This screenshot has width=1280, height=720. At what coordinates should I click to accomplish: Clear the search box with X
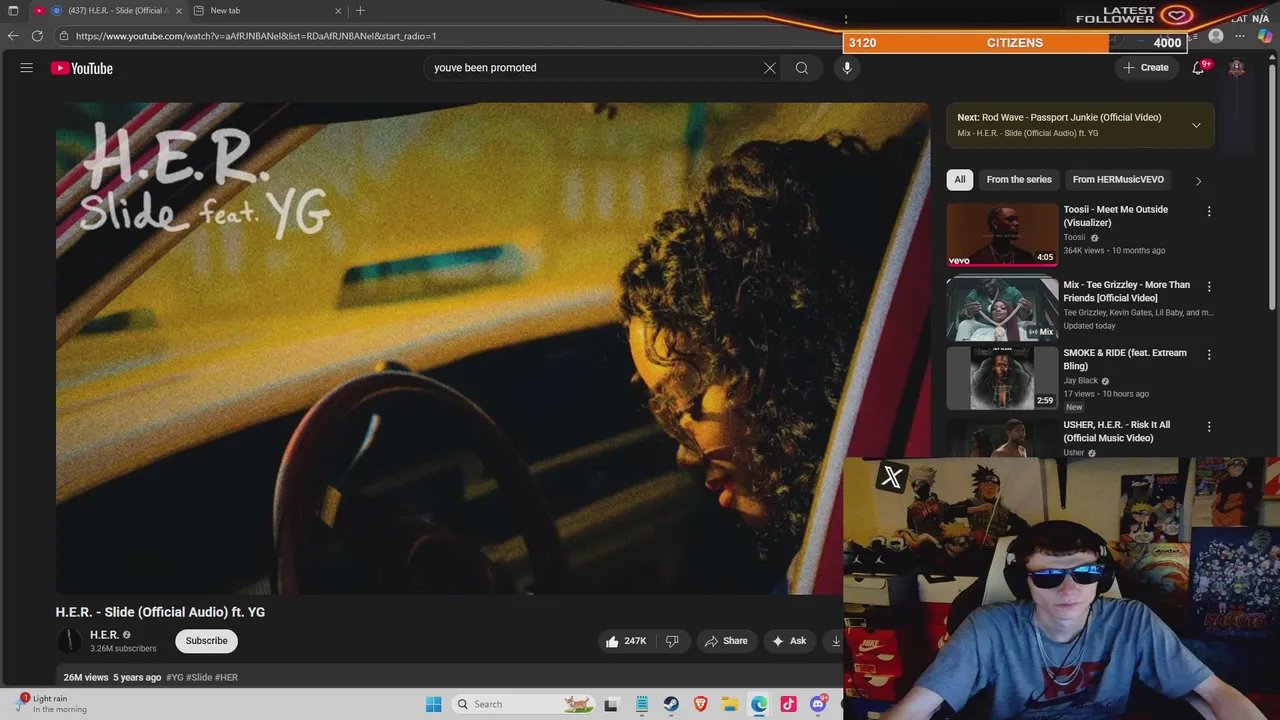770,68
